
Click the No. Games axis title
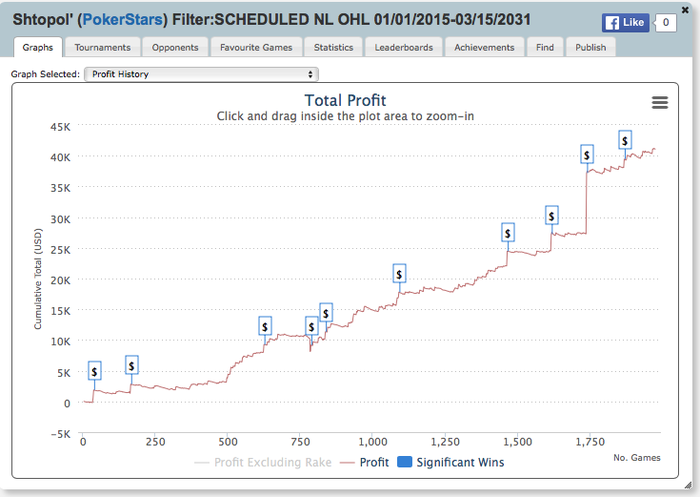637,458
